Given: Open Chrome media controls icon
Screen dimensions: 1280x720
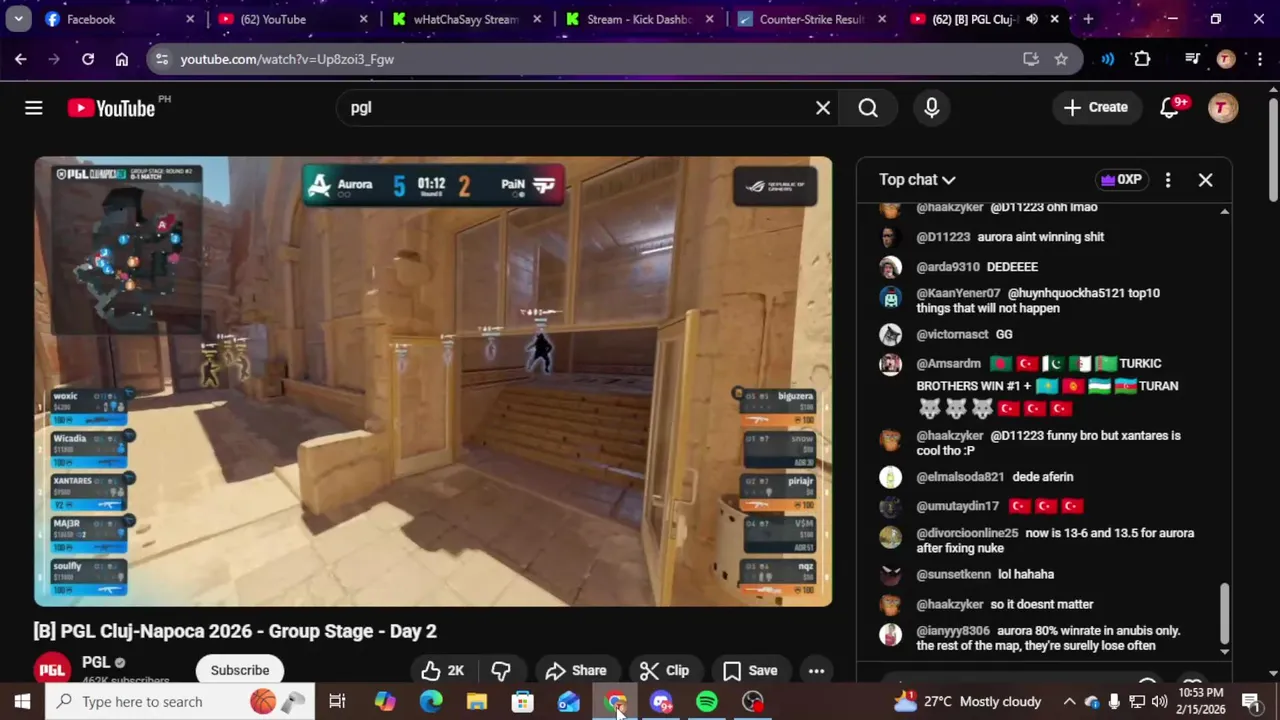Looking at the screenshot, I should [x=1192, y=59].
